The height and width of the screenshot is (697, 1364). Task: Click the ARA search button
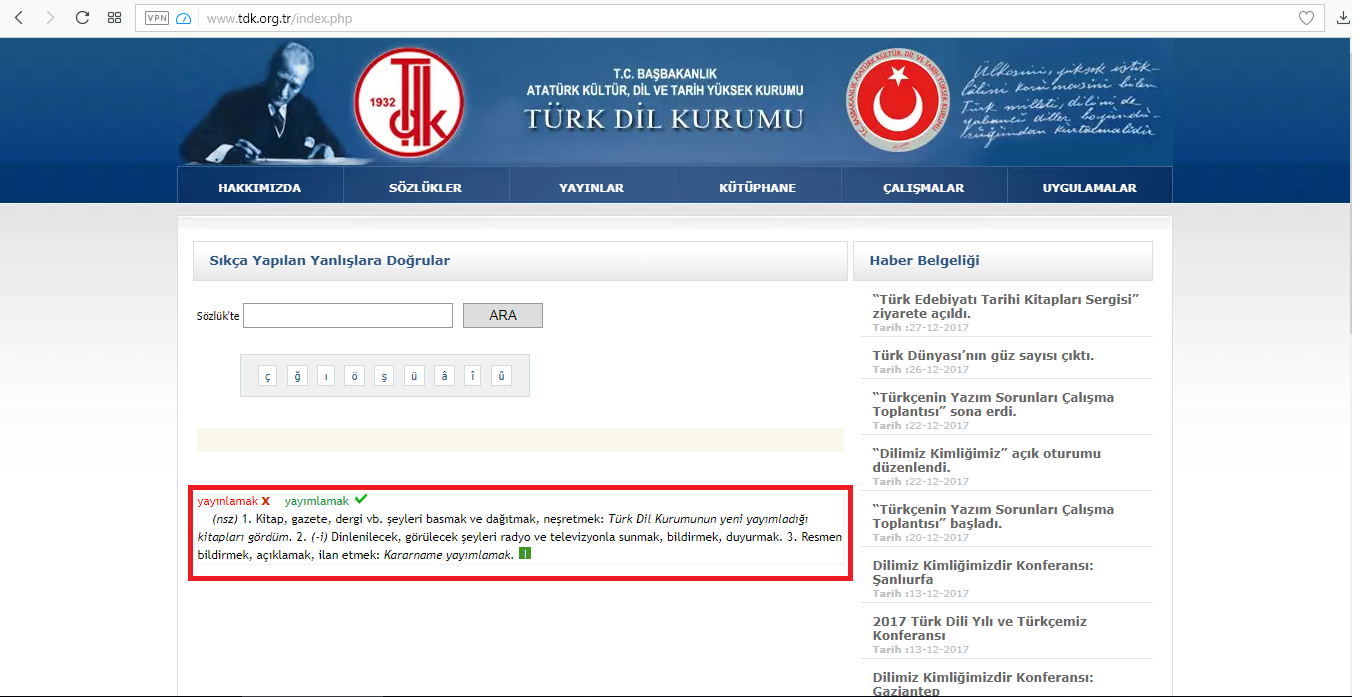click(503, 315)
